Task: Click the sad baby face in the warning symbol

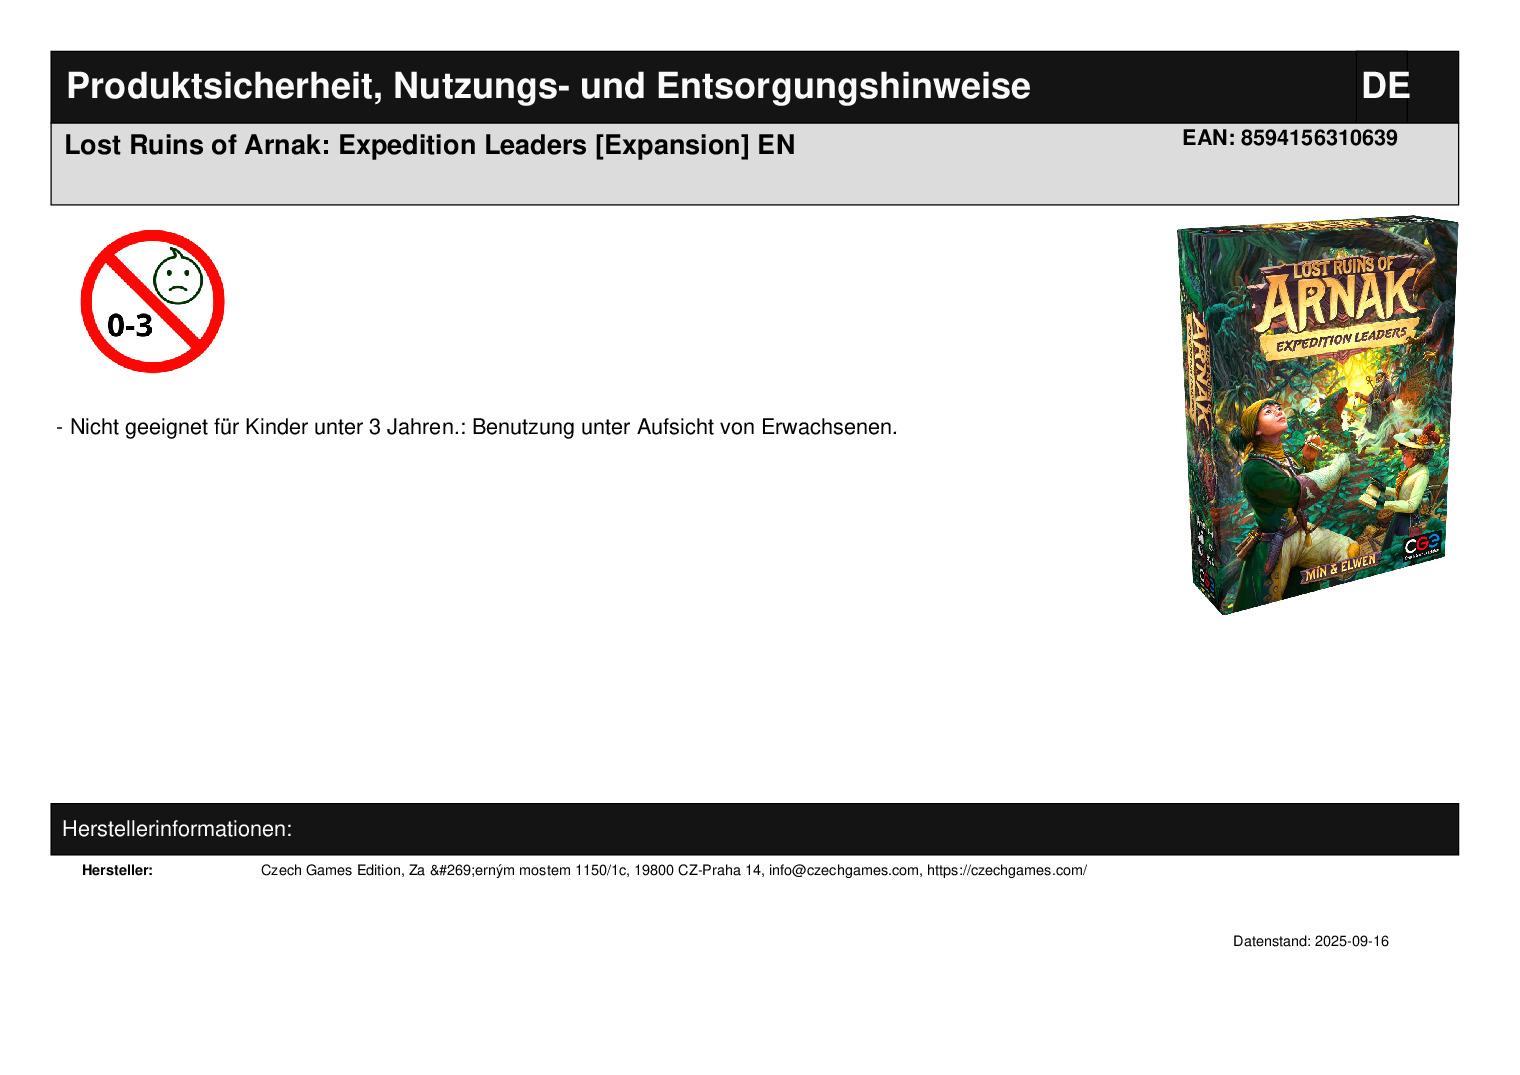Action: point(178,279)
